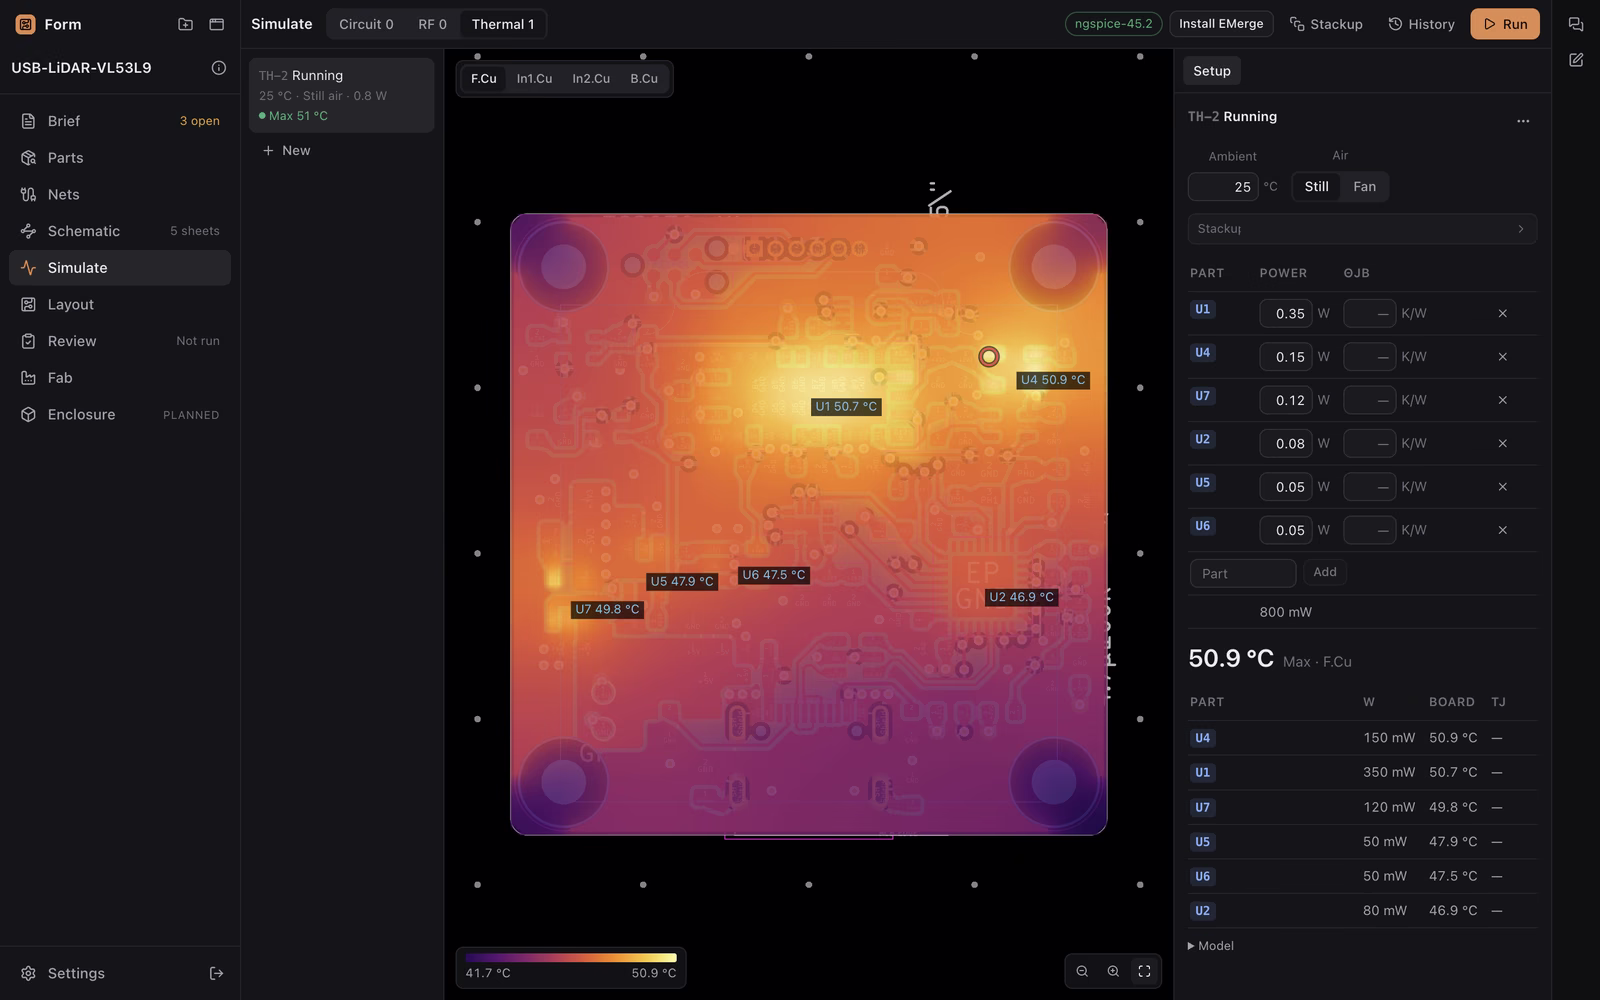Remove U5 from the power list
The height and width of the screenshot is (1000, 1600).
click(1502, 487)
